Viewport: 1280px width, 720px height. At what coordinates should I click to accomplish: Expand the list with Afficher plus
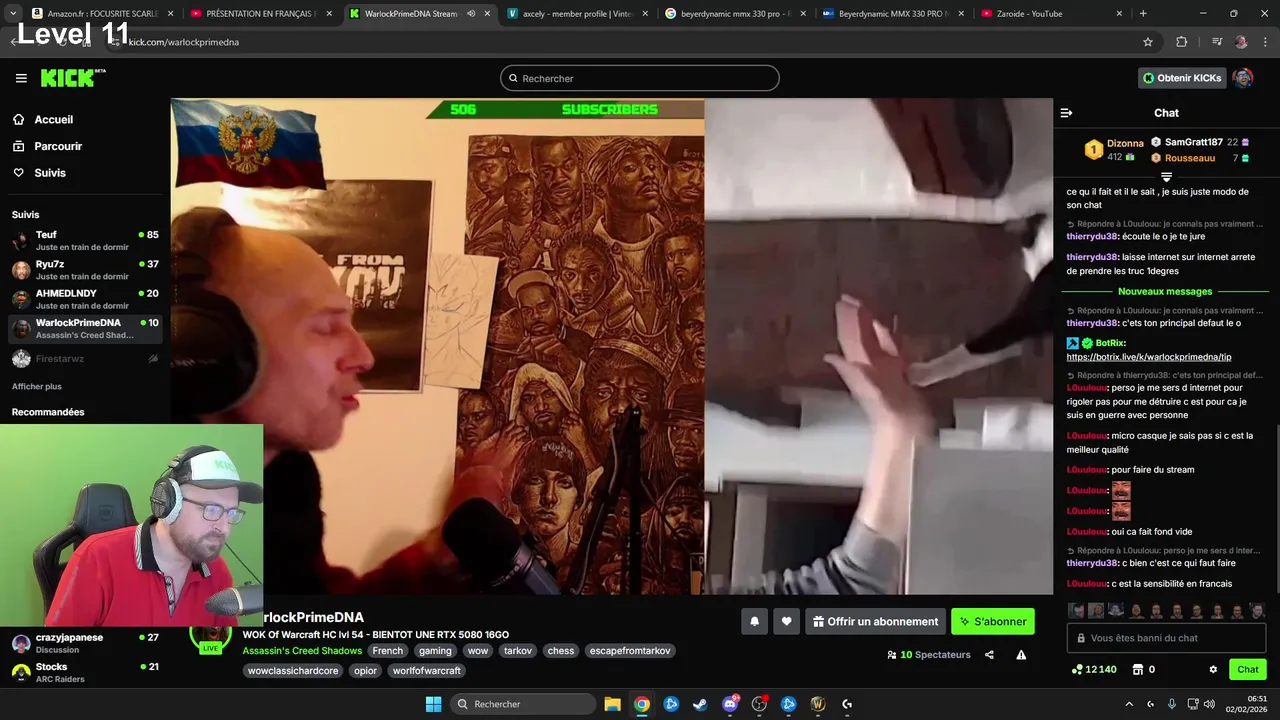pos(37,386)
